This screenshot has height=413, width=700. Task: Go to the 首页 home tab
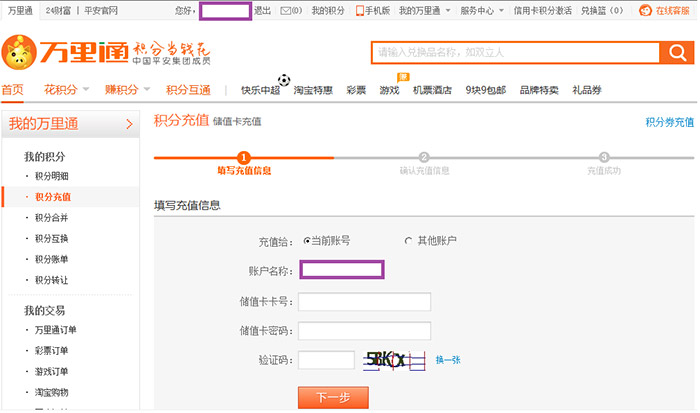click(x=13, y=90)
